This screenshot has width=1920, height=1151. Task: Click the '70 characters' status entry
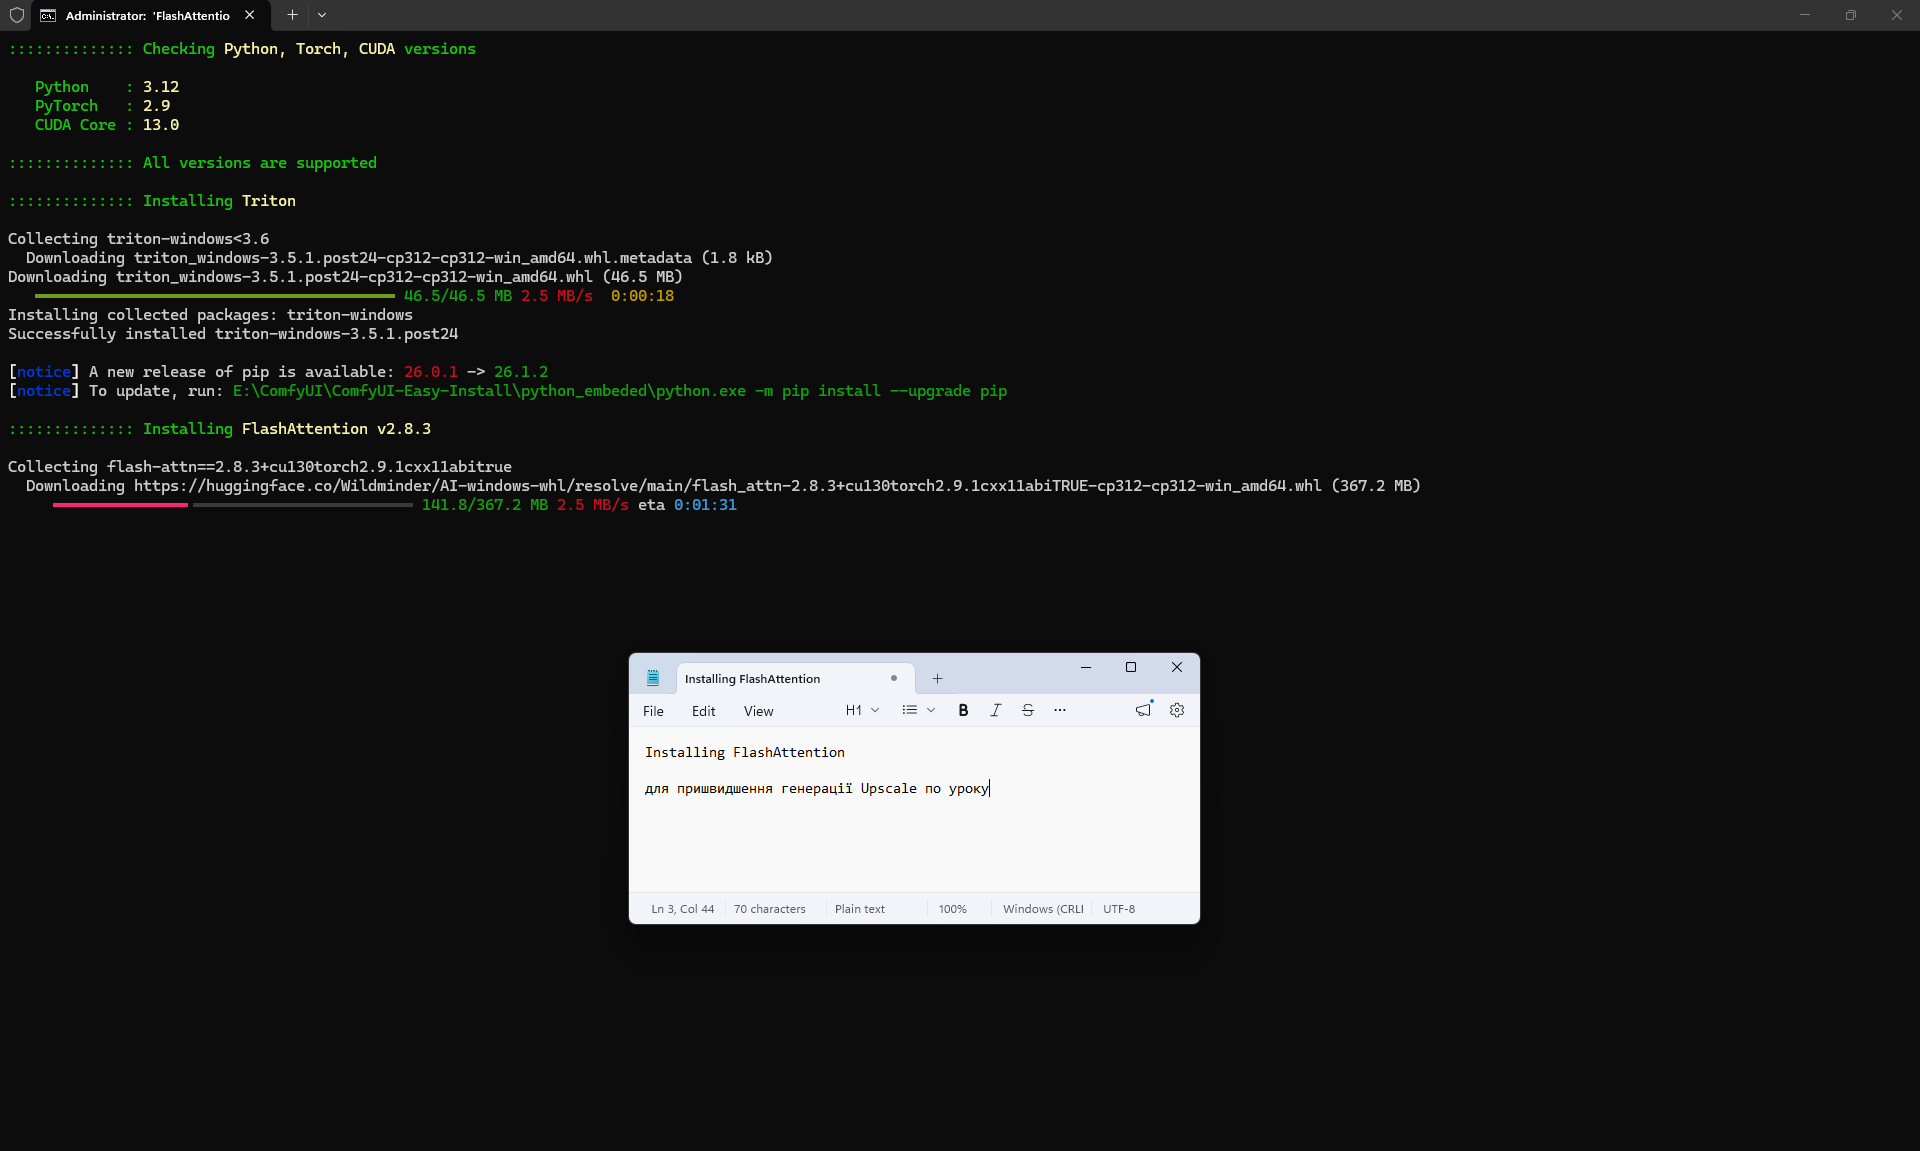pos(769,909)
